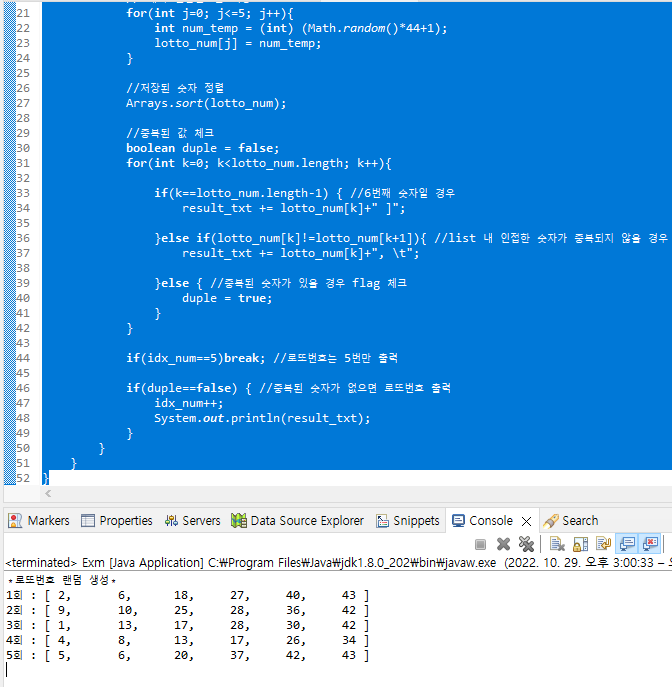This screenshot has width=672, height=687.
Task: Click the Servers tab icon
Action: 171,521
